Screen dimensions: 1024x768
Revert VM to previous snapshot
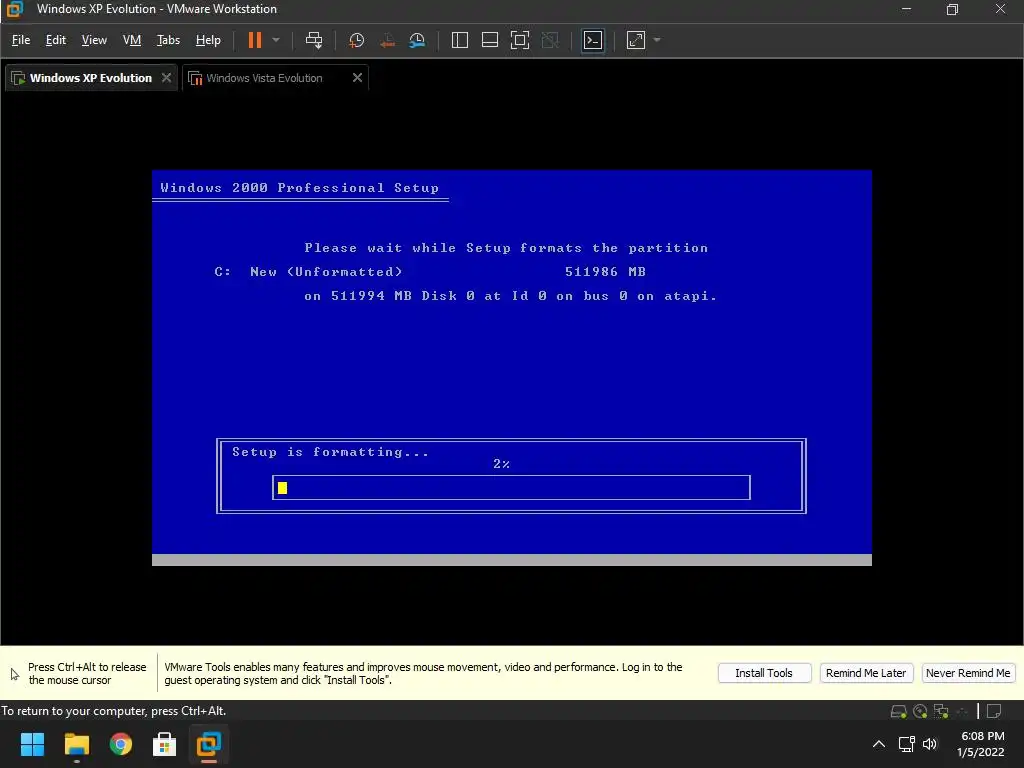click(387, 40)
